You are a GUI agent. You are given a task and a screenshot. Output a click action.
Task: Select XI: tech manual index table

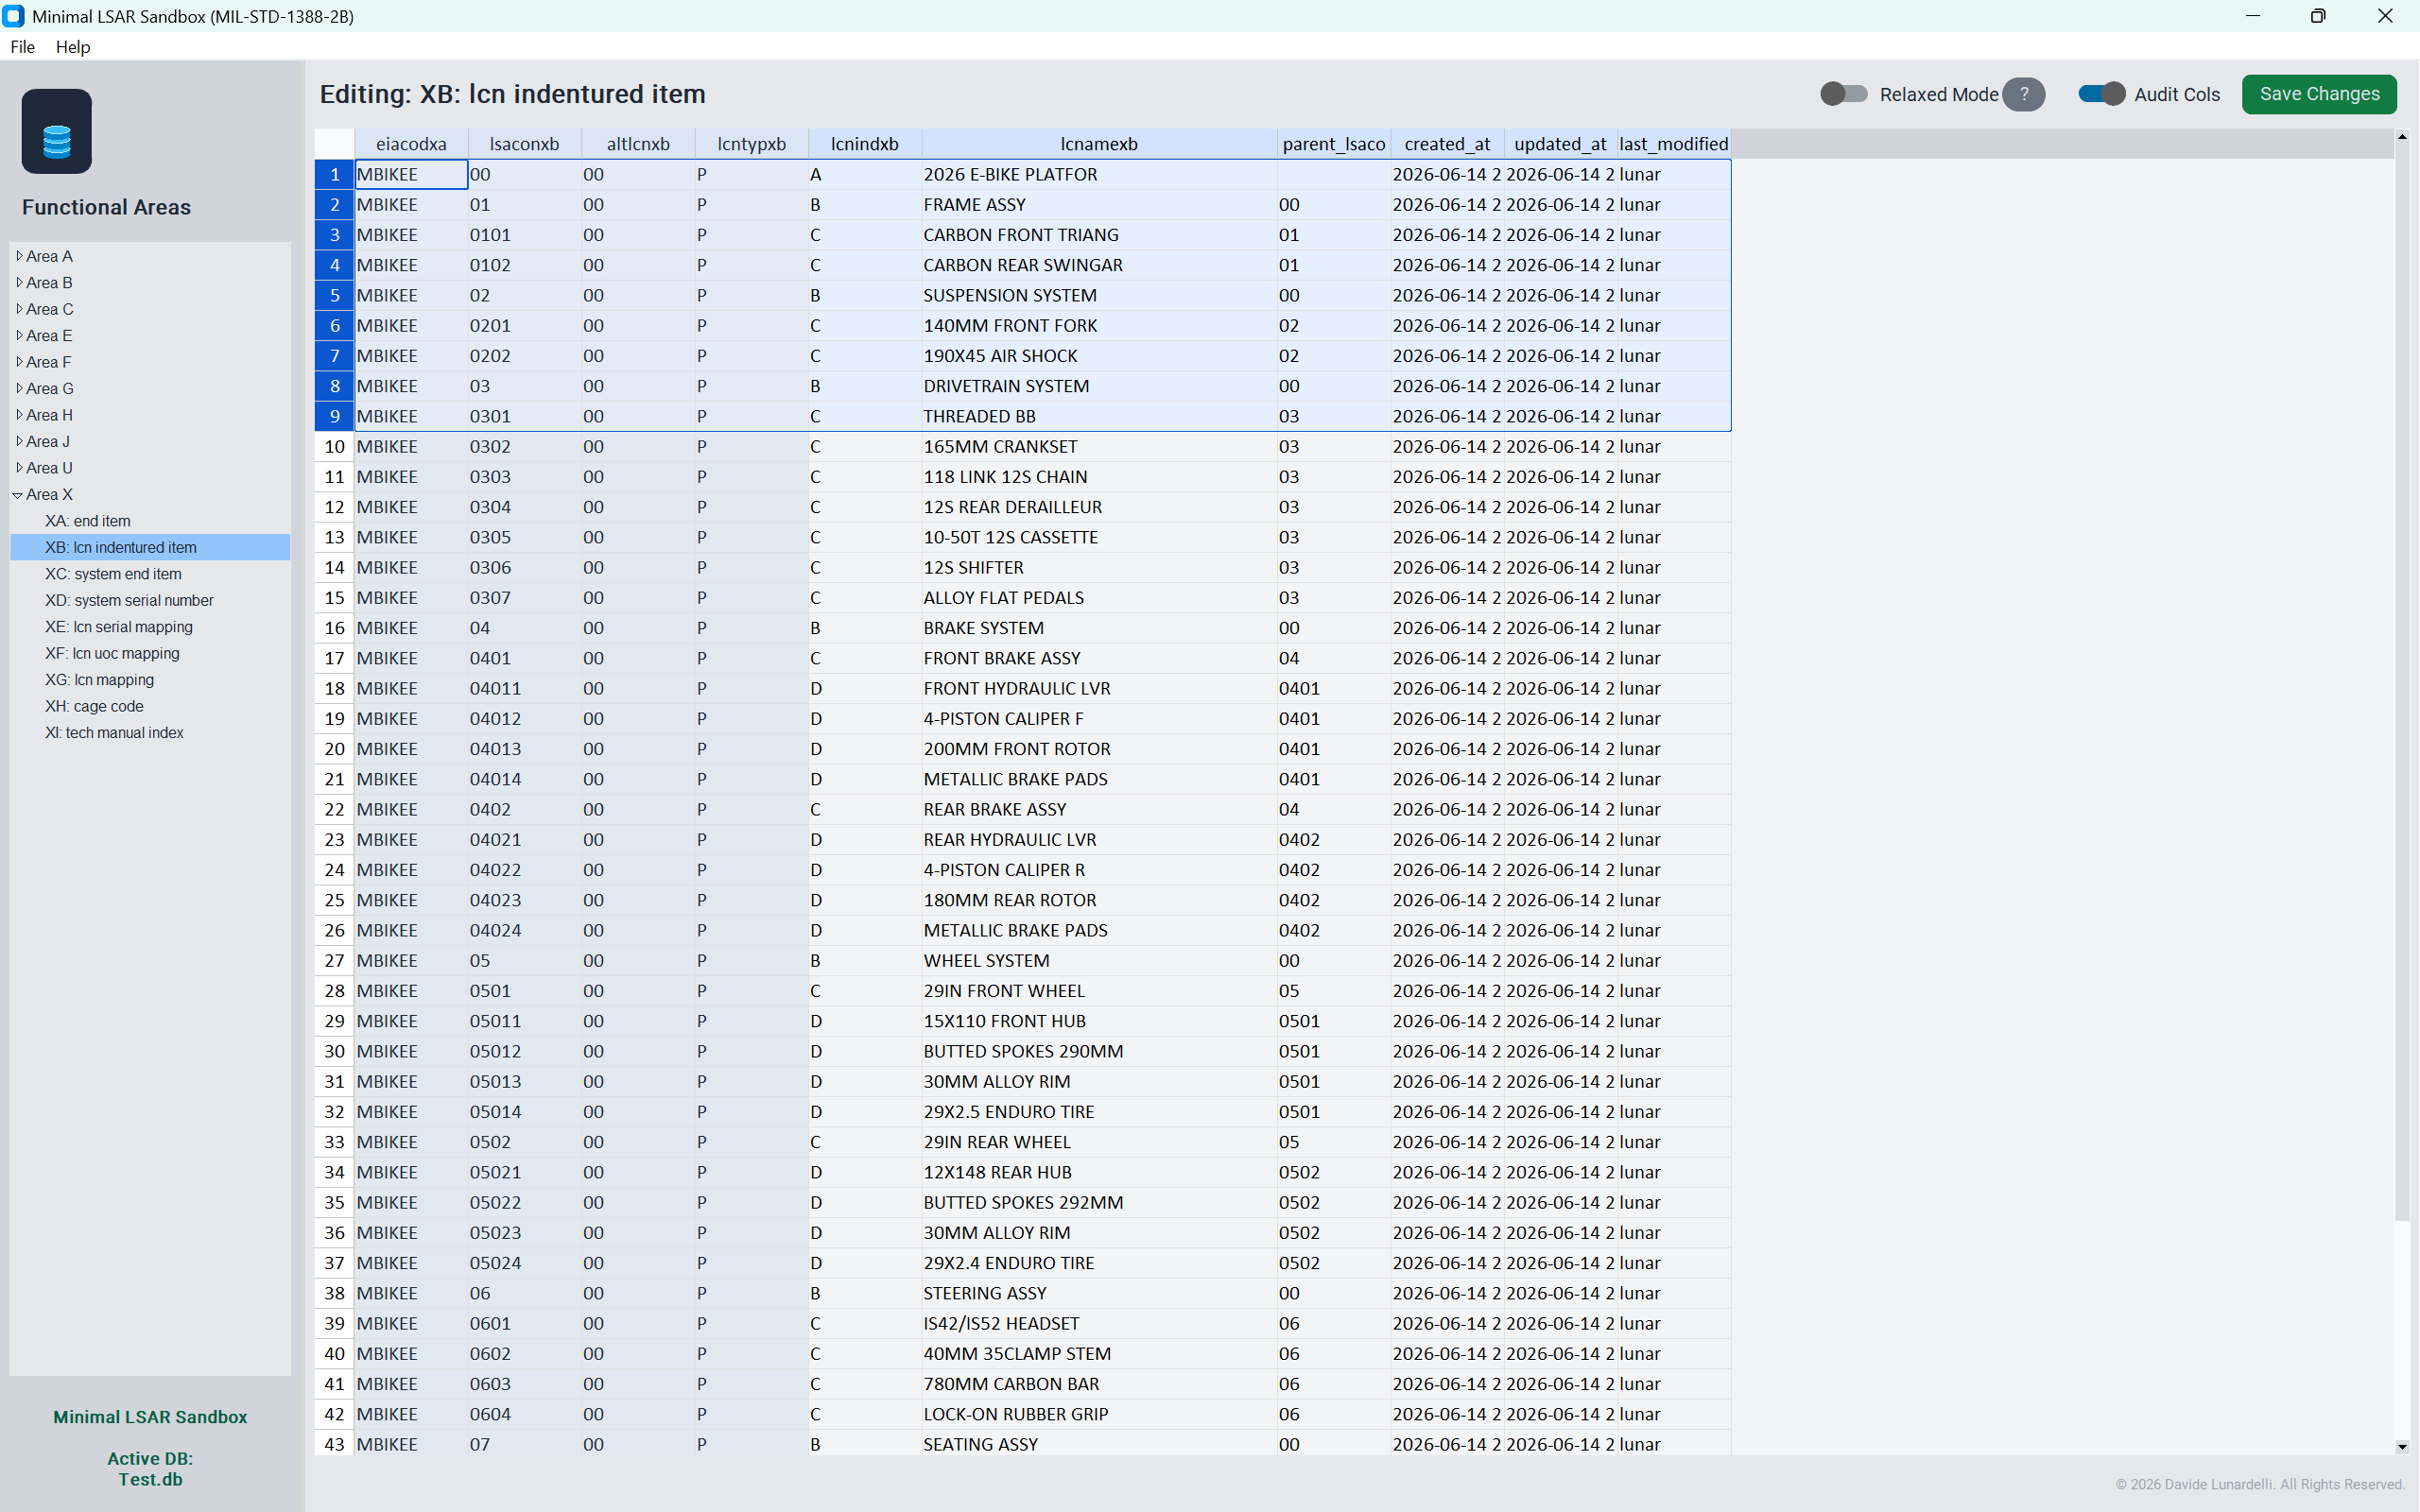click(x=114, y=733)
